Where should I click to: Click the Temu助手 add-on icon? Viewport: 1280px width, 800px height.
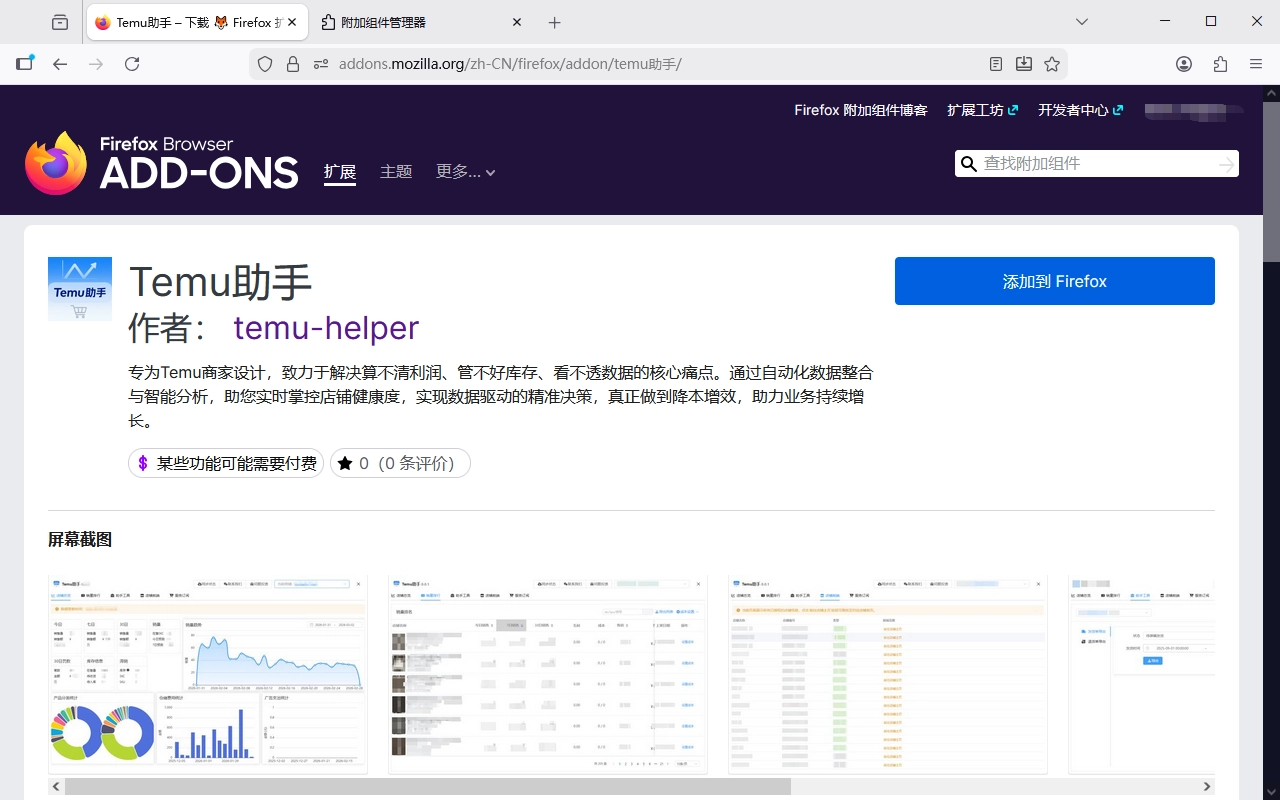(80, 289)
